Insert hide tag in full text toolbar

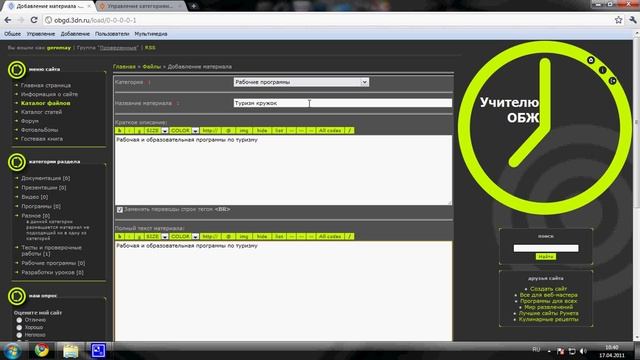click(x=262, y=237)
